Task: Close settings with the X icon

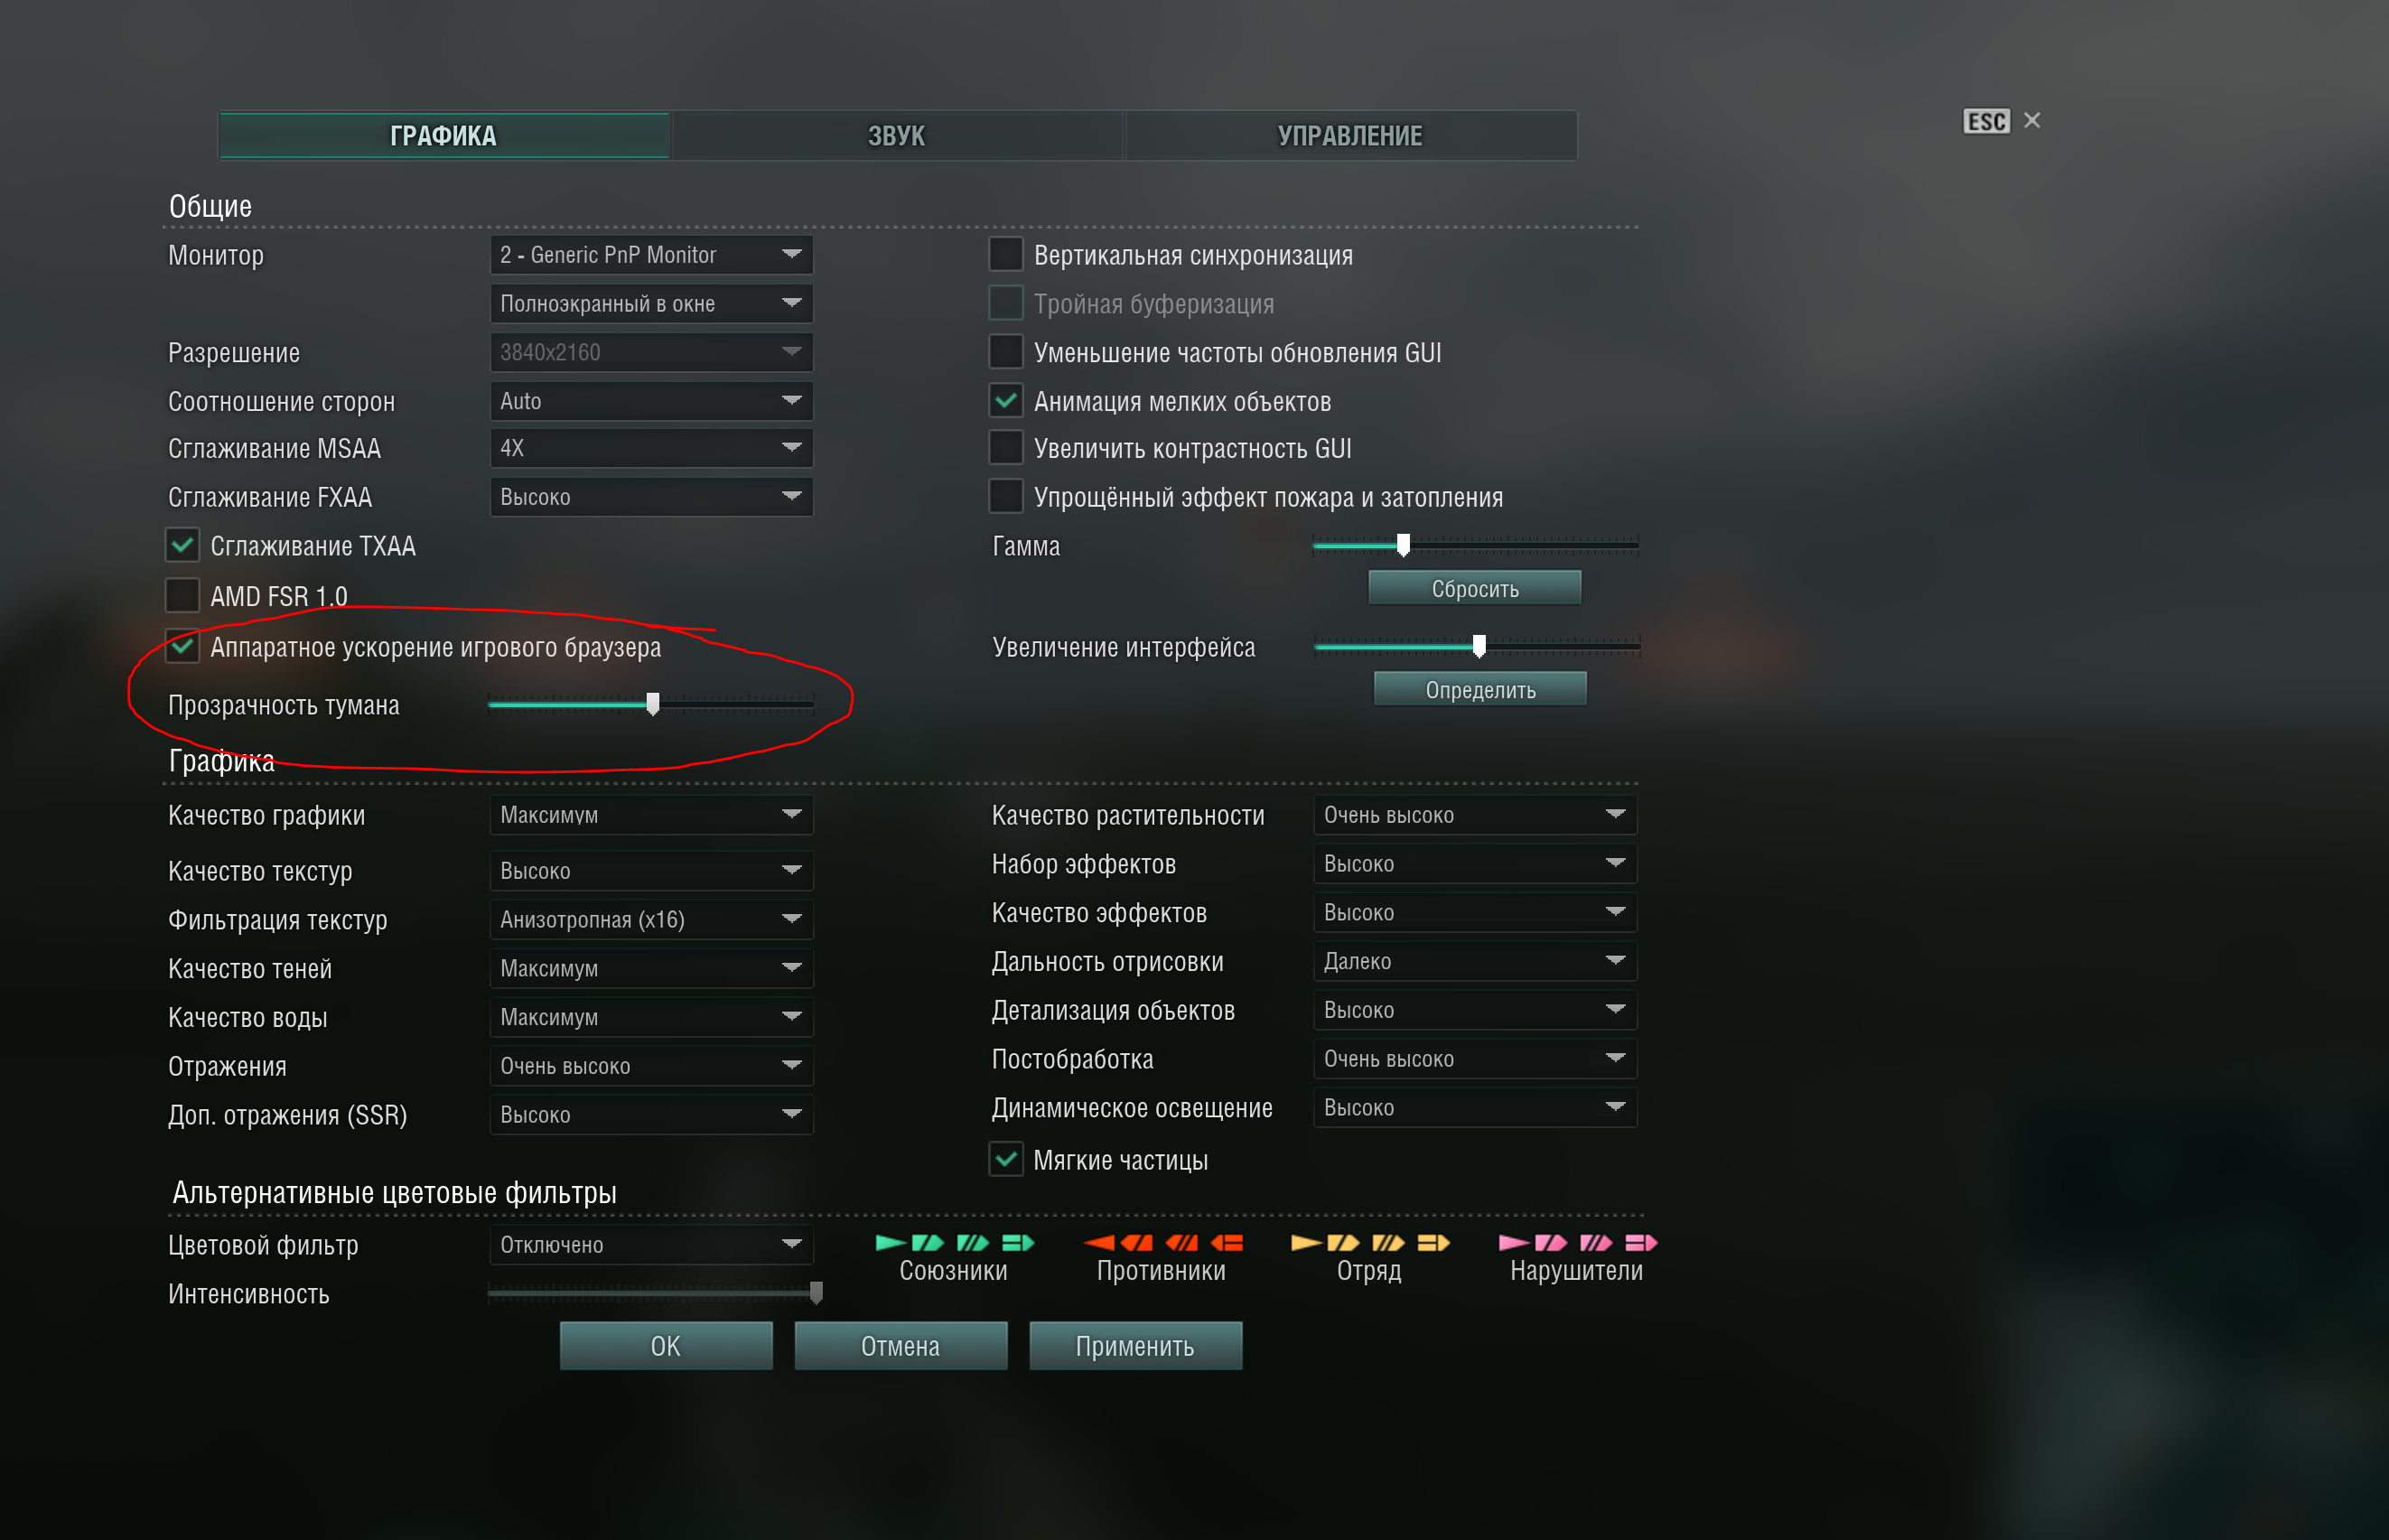Action: [x=2032, y=120]
